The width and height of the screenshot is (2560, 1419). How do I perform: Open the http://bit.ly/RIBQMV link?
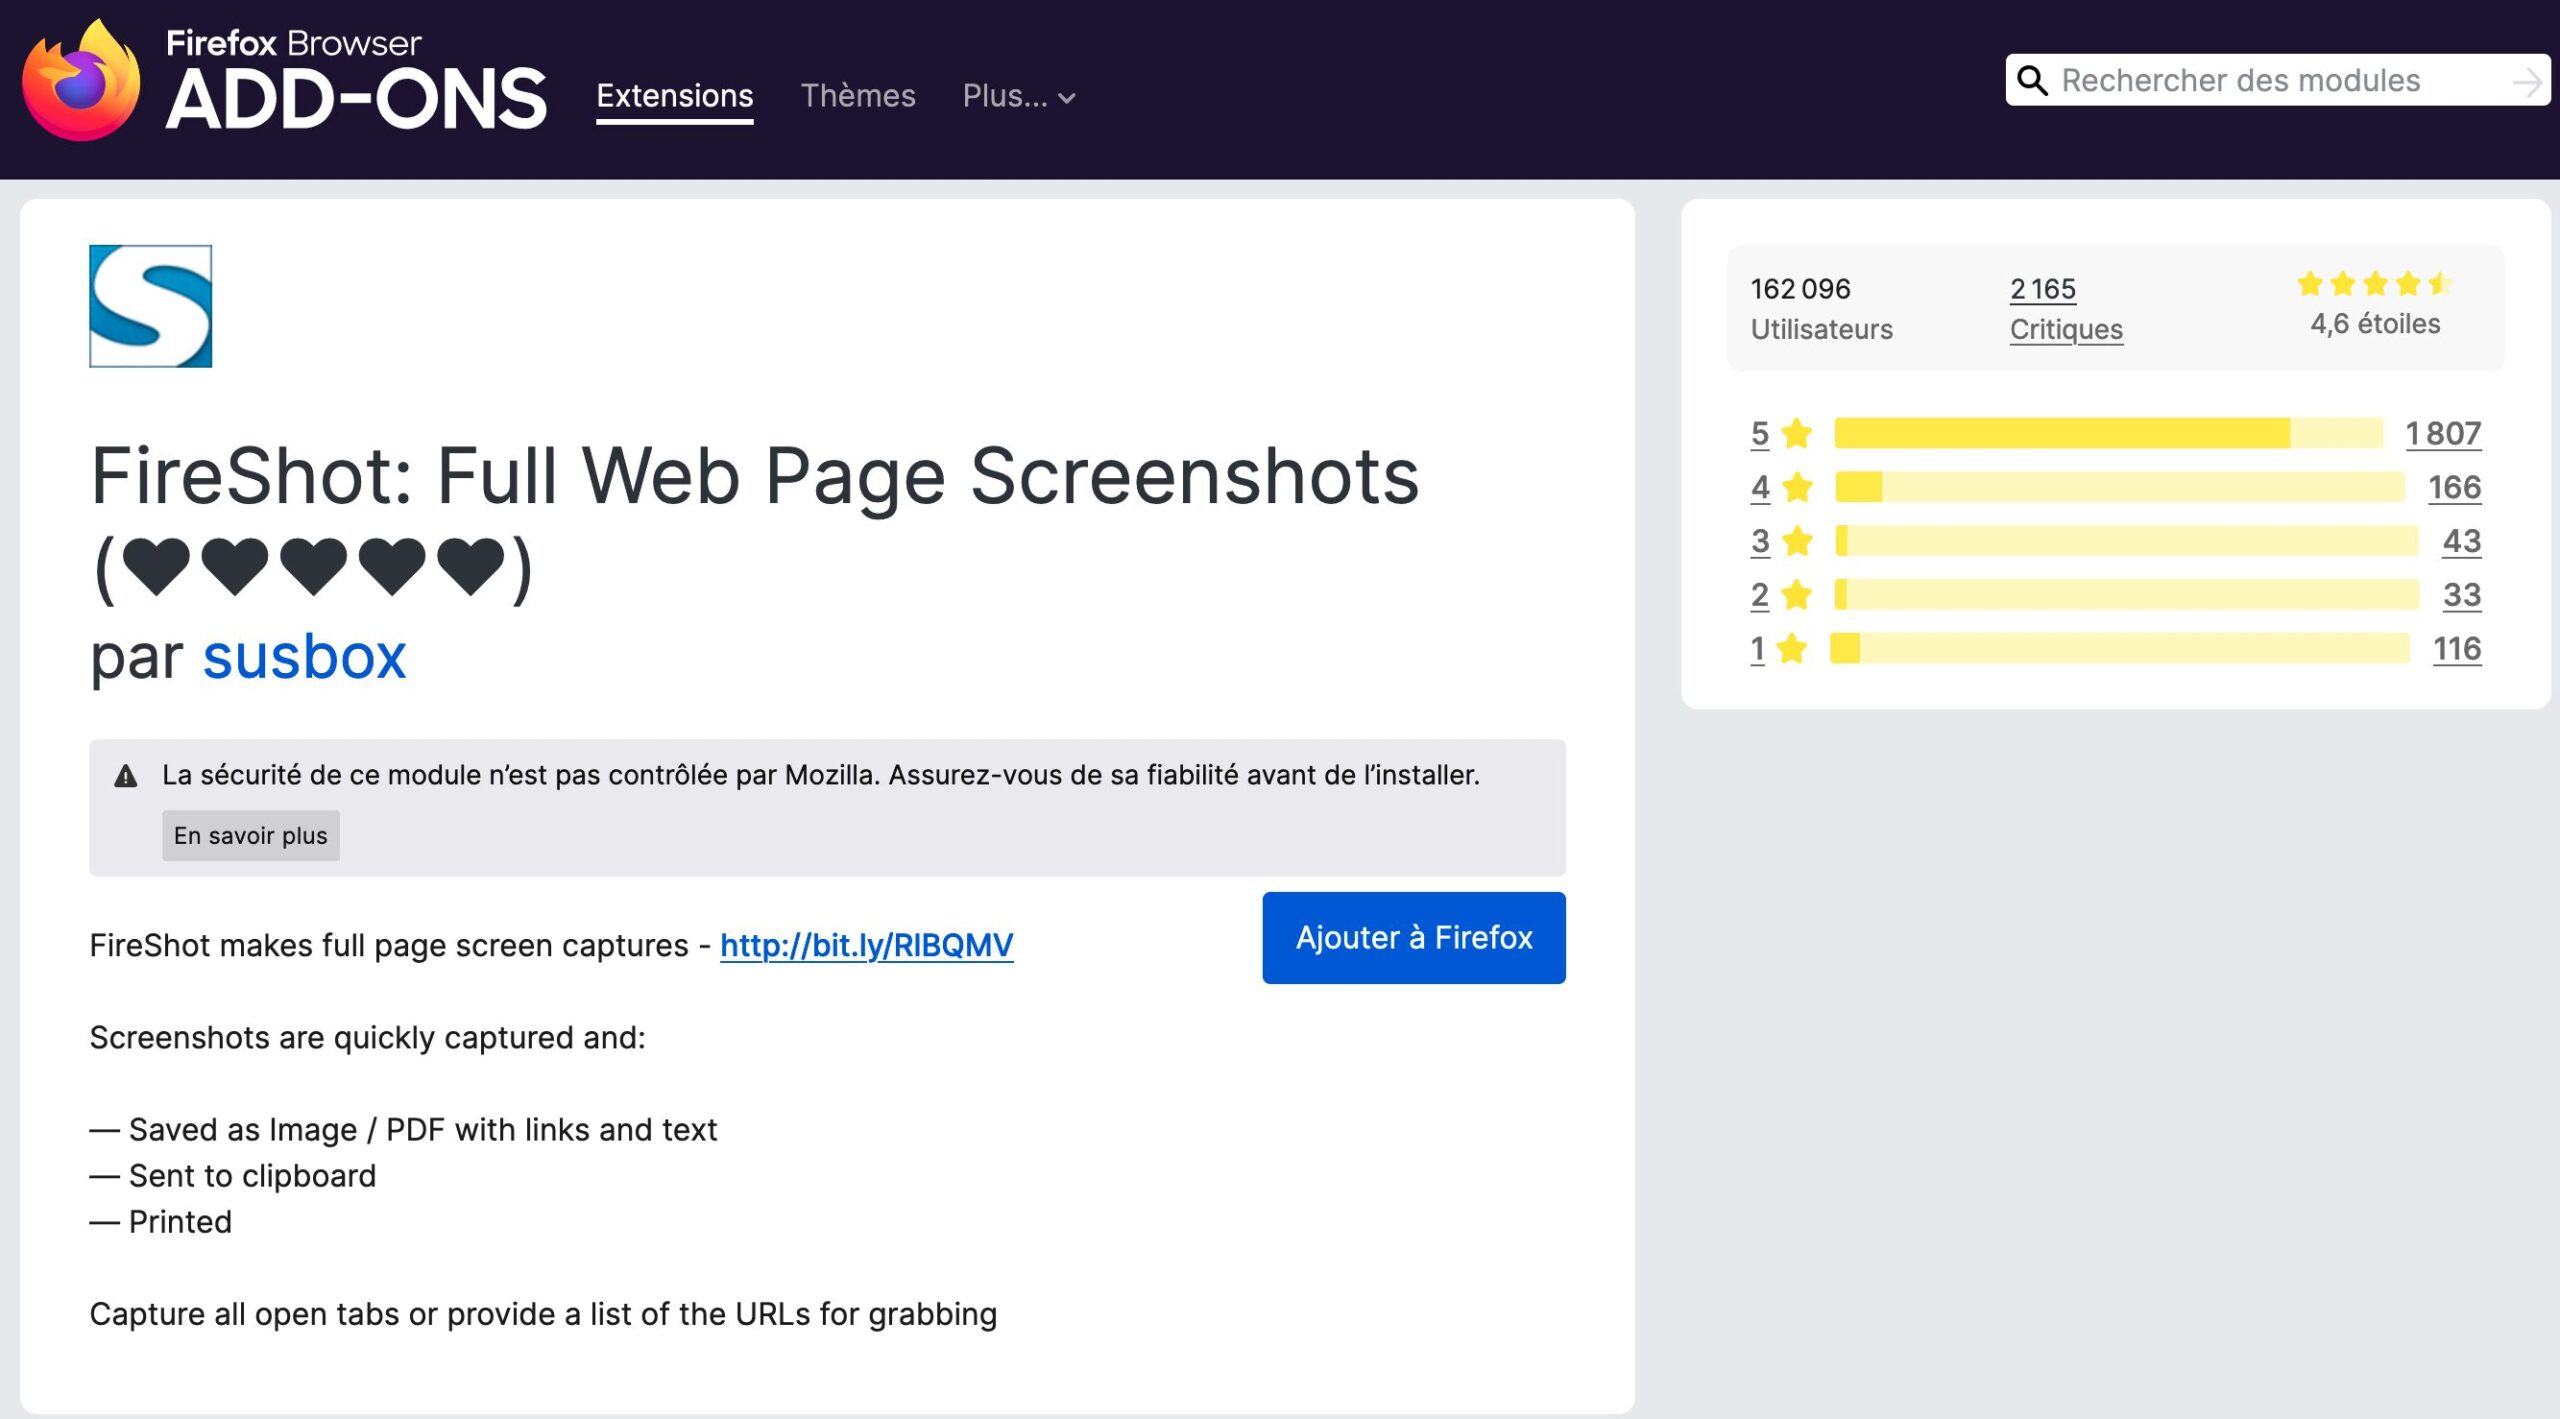pyautogui.click(x=867, y=946)
